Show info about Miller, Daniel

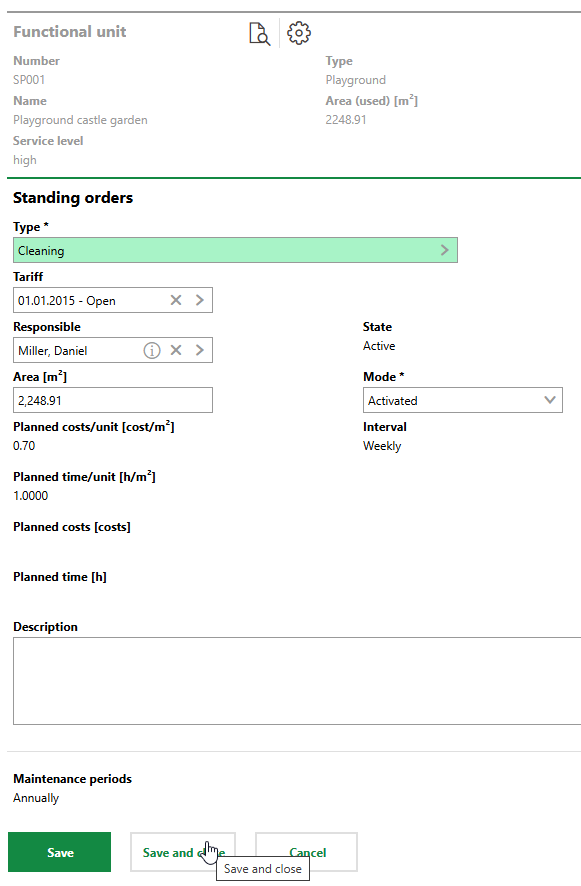tap(151, 350)
